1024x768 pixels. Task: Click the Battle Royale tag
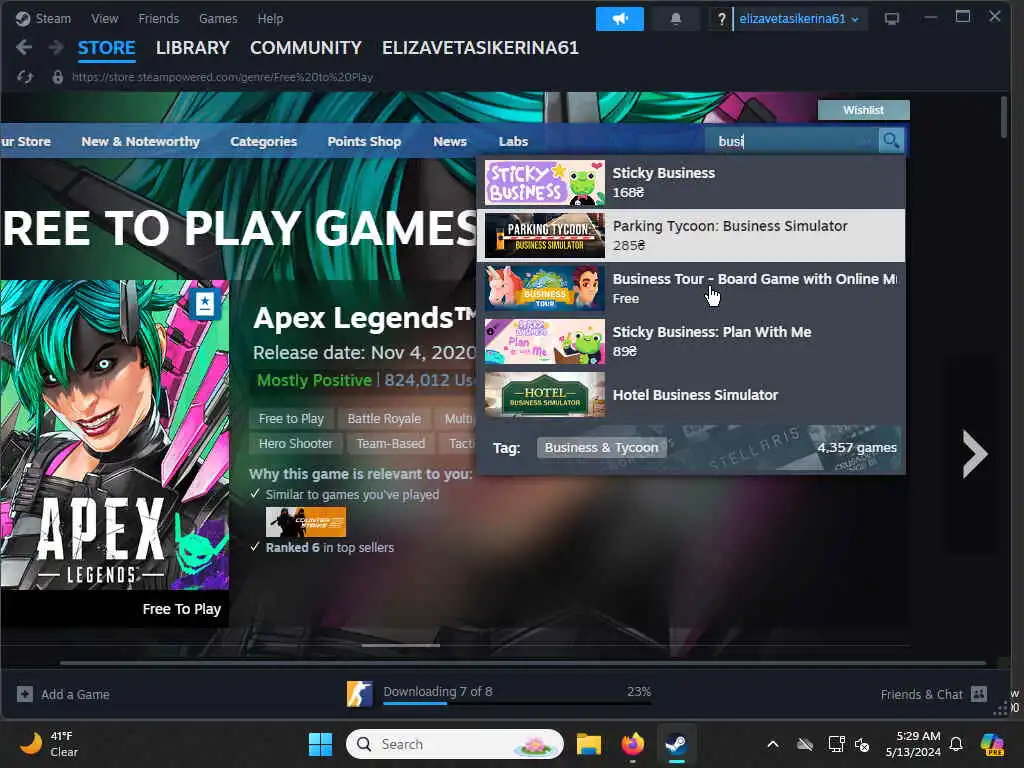pos(384,419)
